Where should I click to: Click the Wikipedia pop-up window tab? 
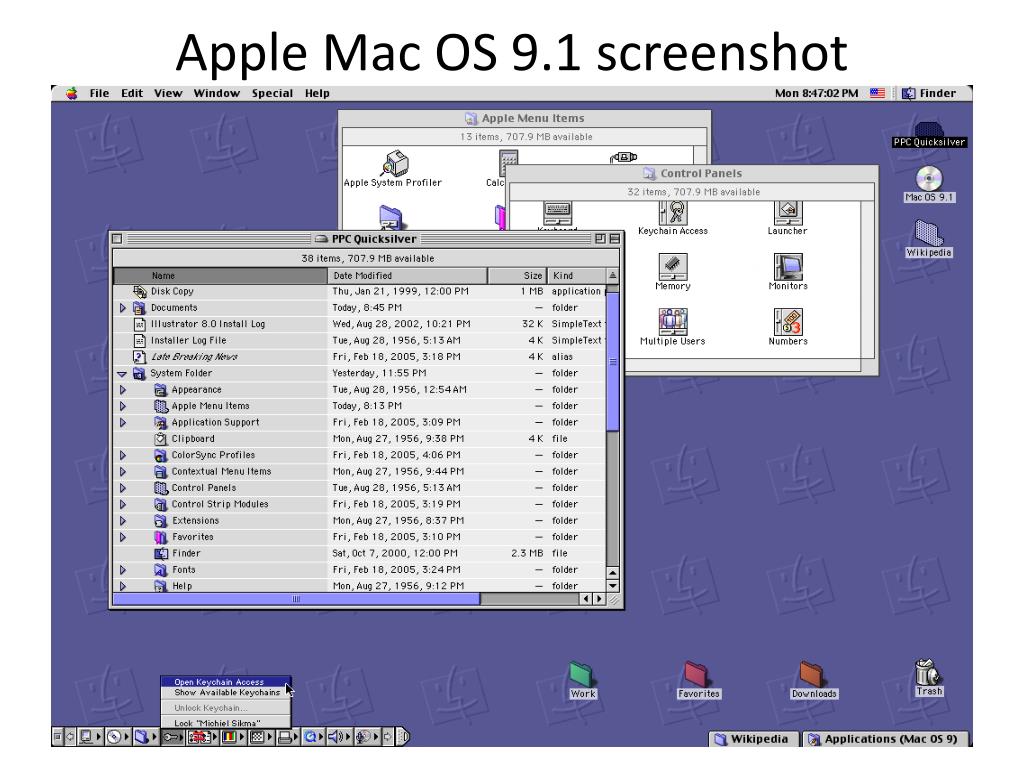753,739
